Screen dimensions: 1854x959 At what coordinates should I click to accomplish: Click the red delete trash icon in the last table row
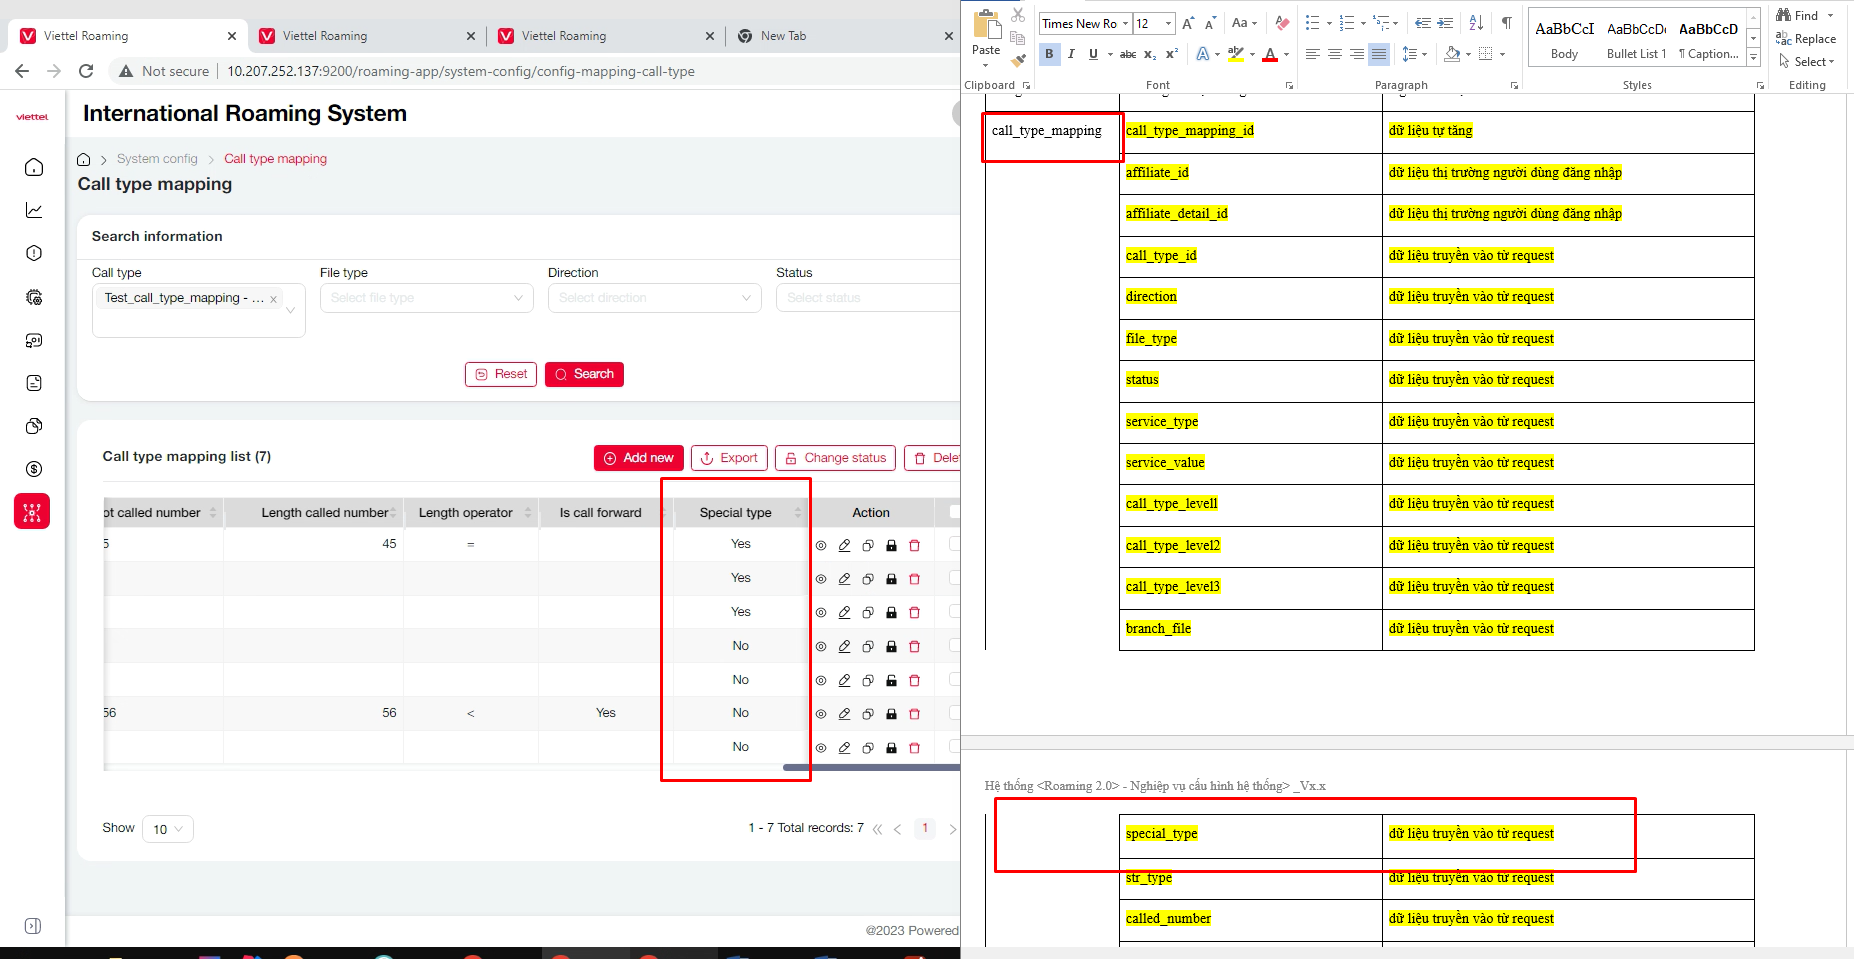tap(914, 748)
